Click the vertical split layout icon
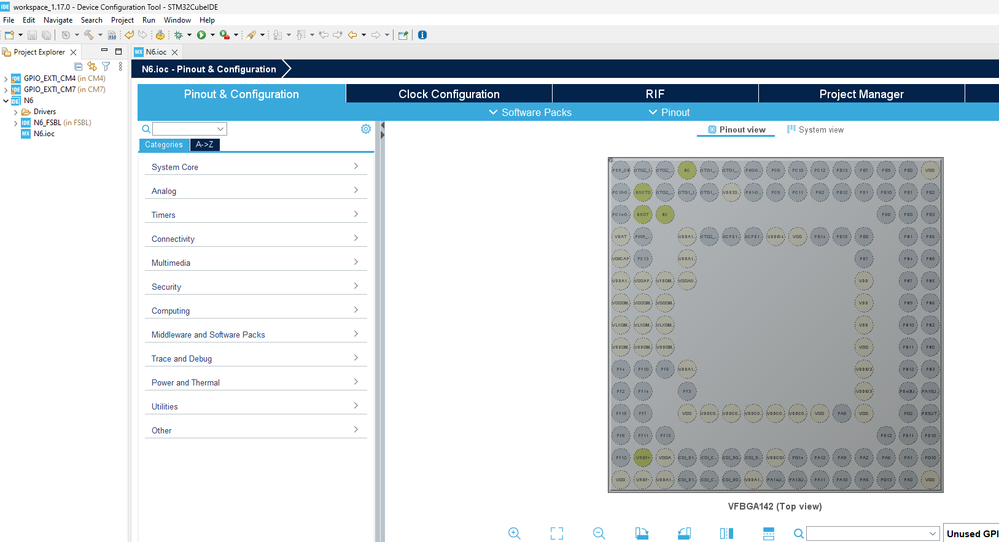Viewport: 999px width, 542px height. (726, 533)
